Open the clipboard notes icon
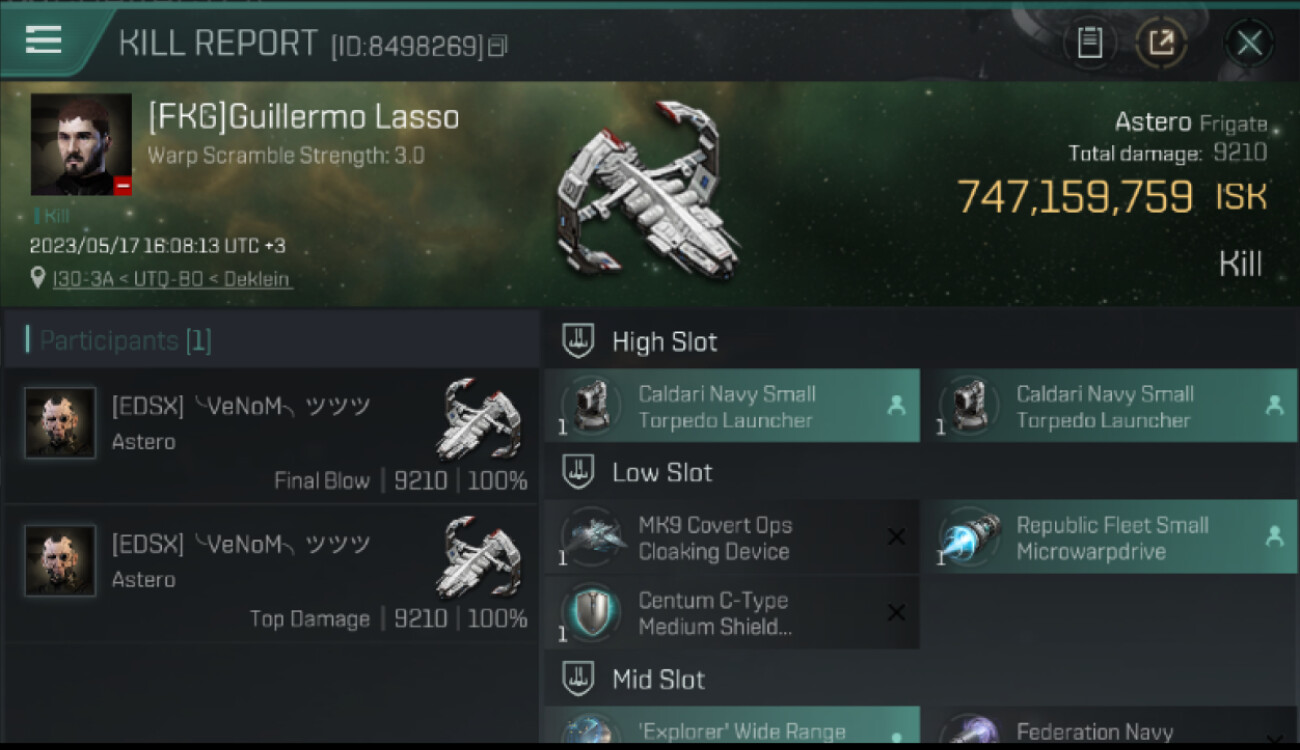The width and height of the screenshot is (1300, 750). tap(1089, 43)
